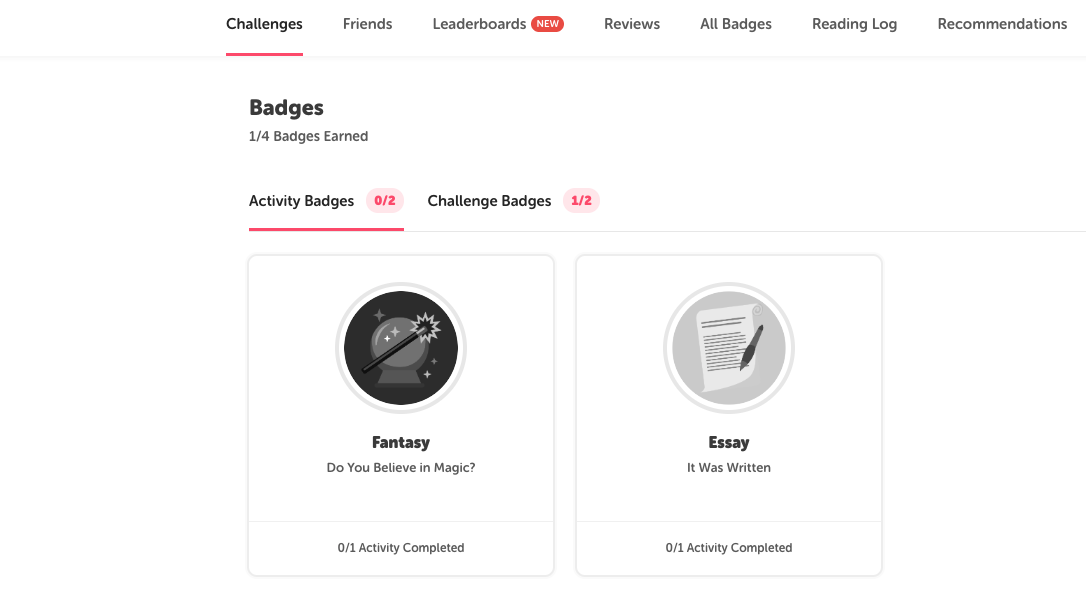This screenshot has width=1086, height=595.
Task: Click the Challenges navigation item
Action: 264,23
